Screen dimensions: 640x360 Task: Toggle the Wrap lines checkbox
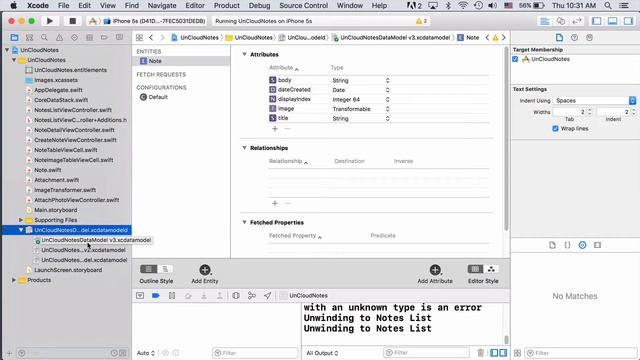(555, 129)
